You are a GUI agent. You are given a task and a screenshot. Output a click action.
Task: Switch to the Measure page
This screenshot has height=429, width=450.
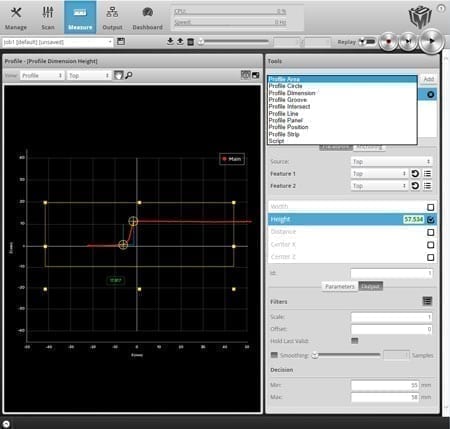(80, 17)
